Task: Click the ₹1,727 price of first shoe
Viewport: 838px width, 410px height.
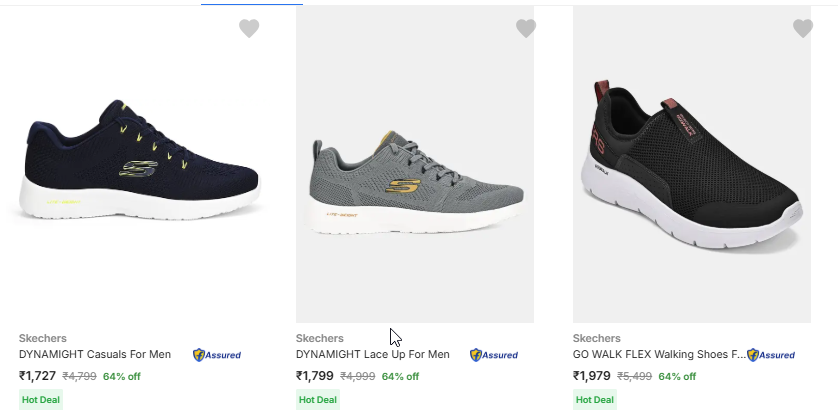Action: click(38, 376)
